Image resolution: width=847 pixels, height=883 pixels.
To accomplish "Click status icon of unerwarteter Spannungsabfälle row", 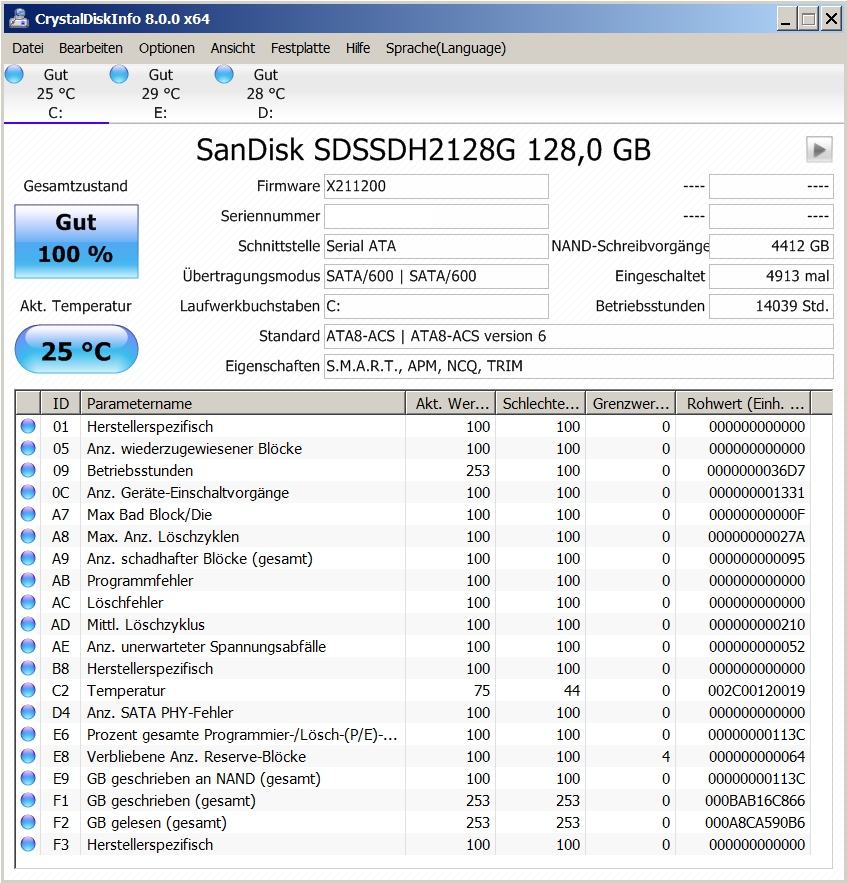I will pos(28,646).
